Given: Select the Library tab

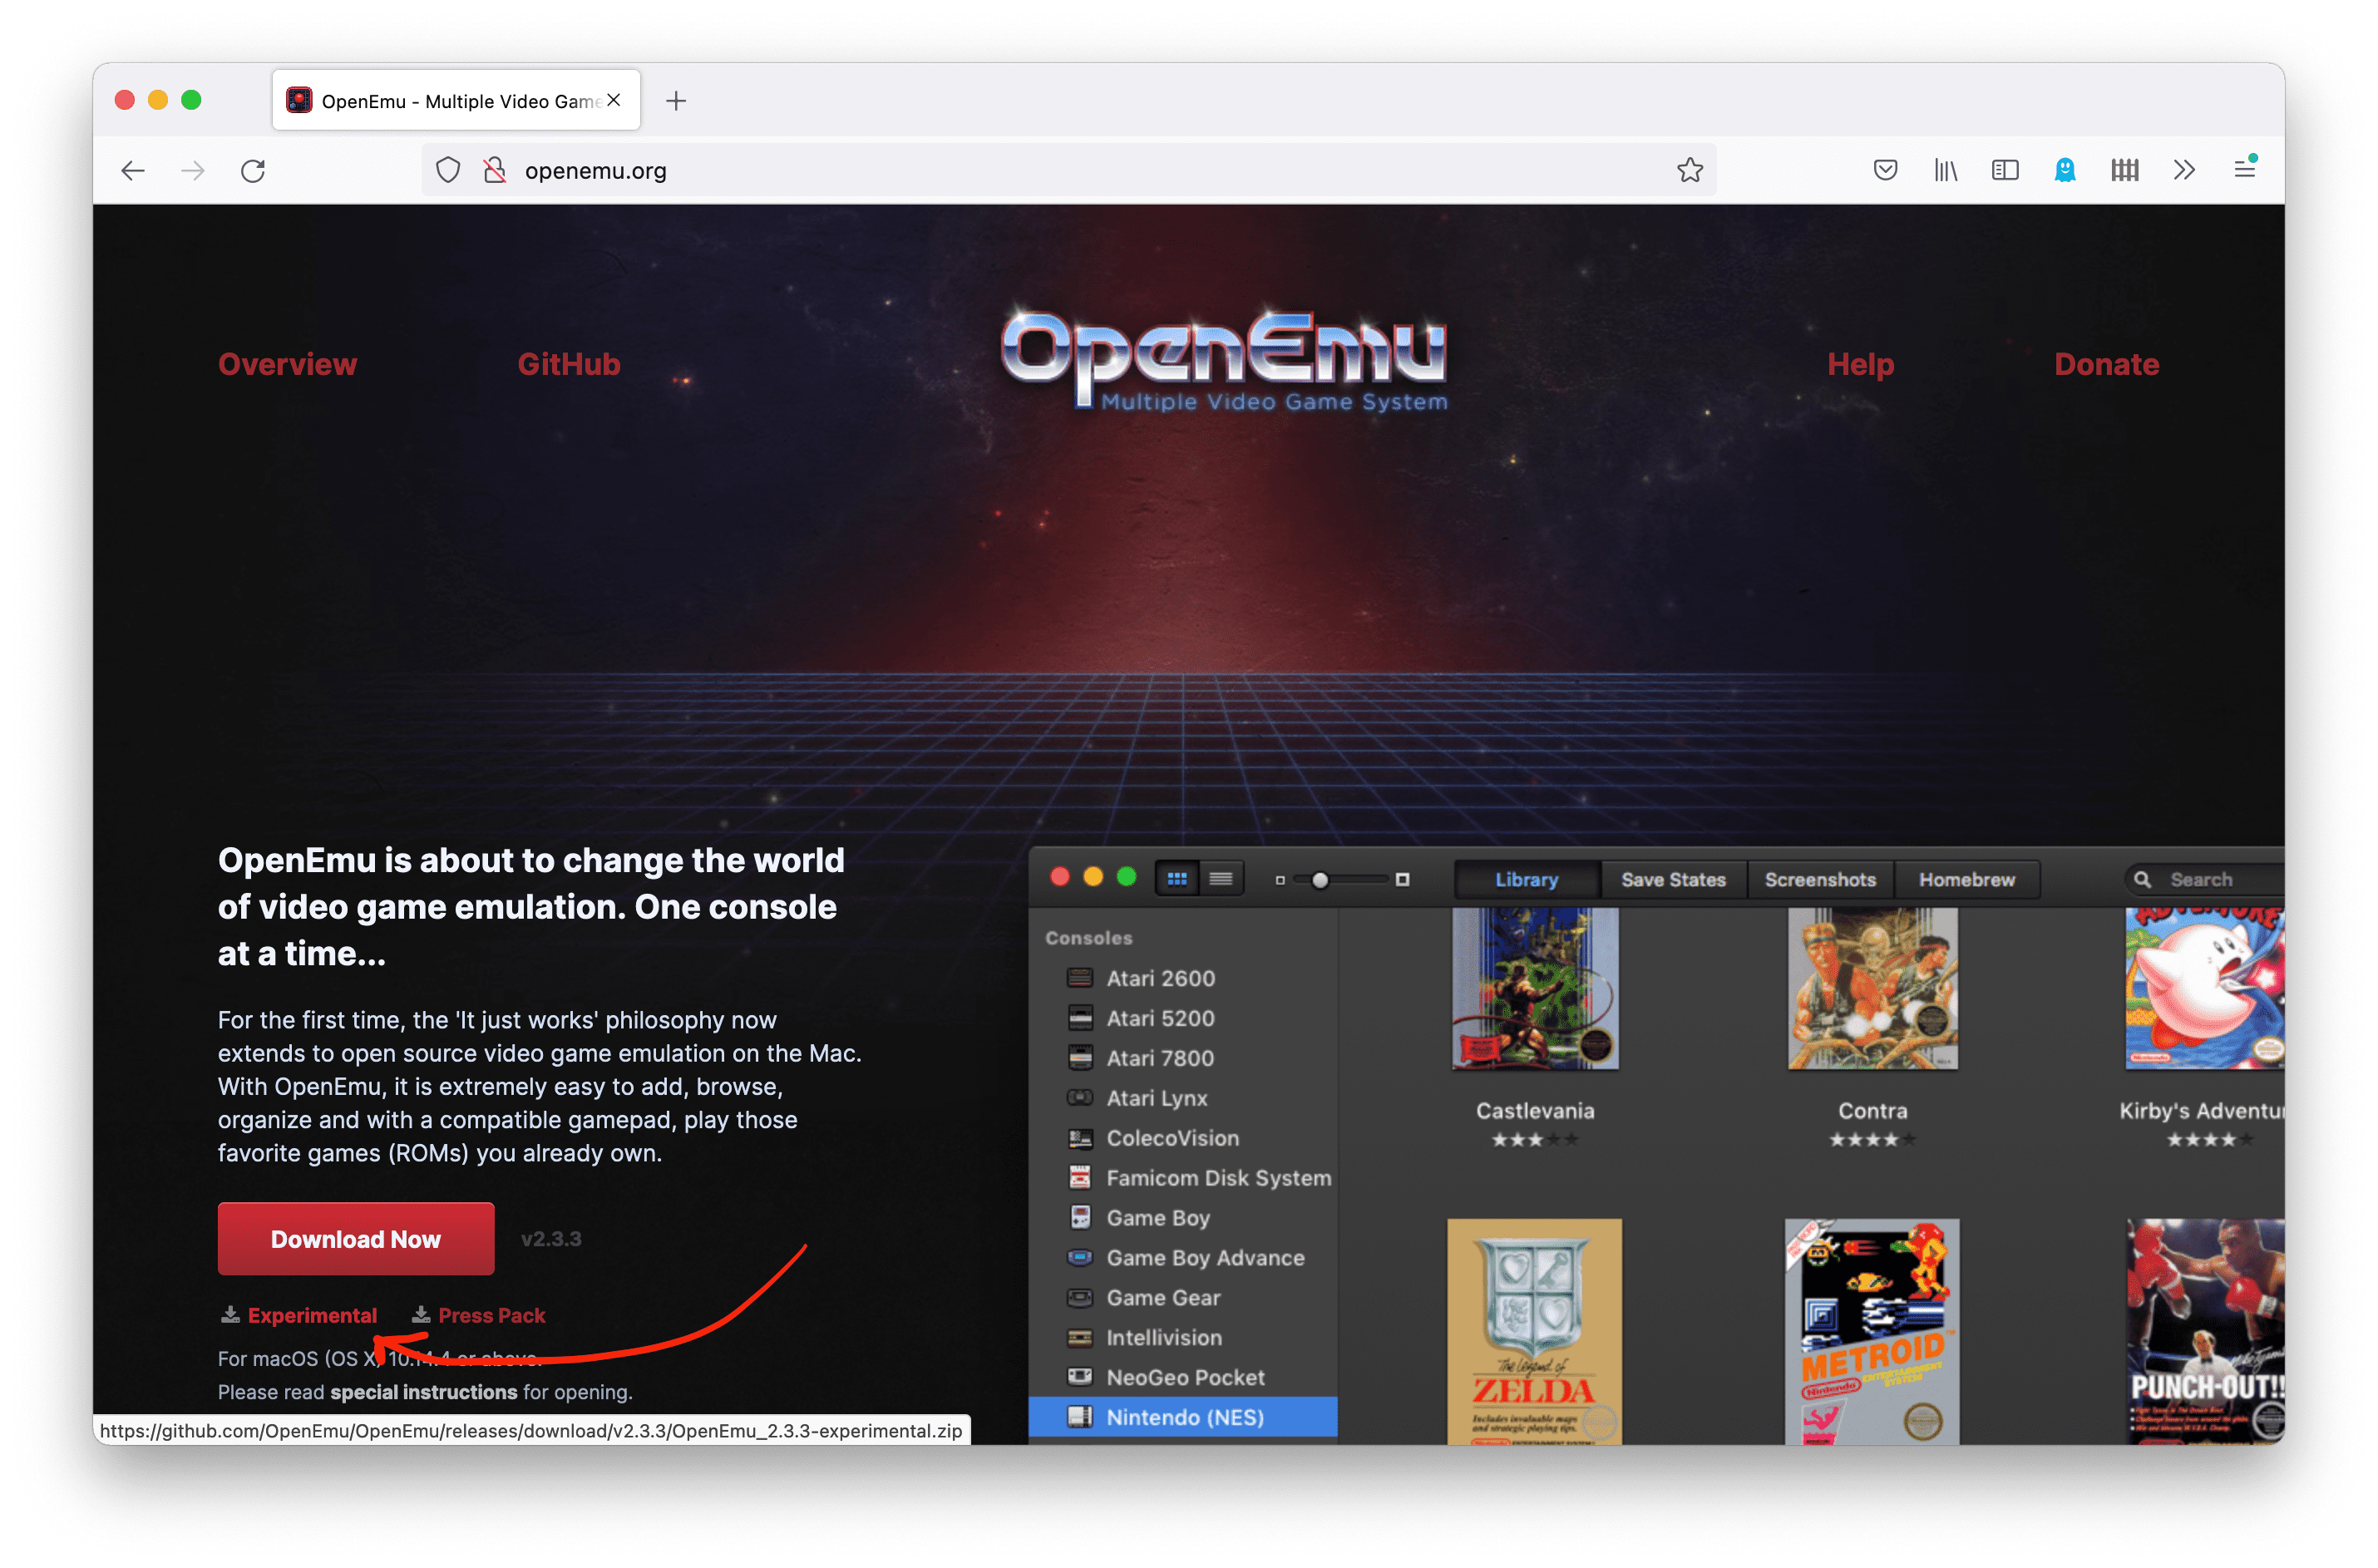Looking at the screenshot, I should click(x=1526, y=879).
